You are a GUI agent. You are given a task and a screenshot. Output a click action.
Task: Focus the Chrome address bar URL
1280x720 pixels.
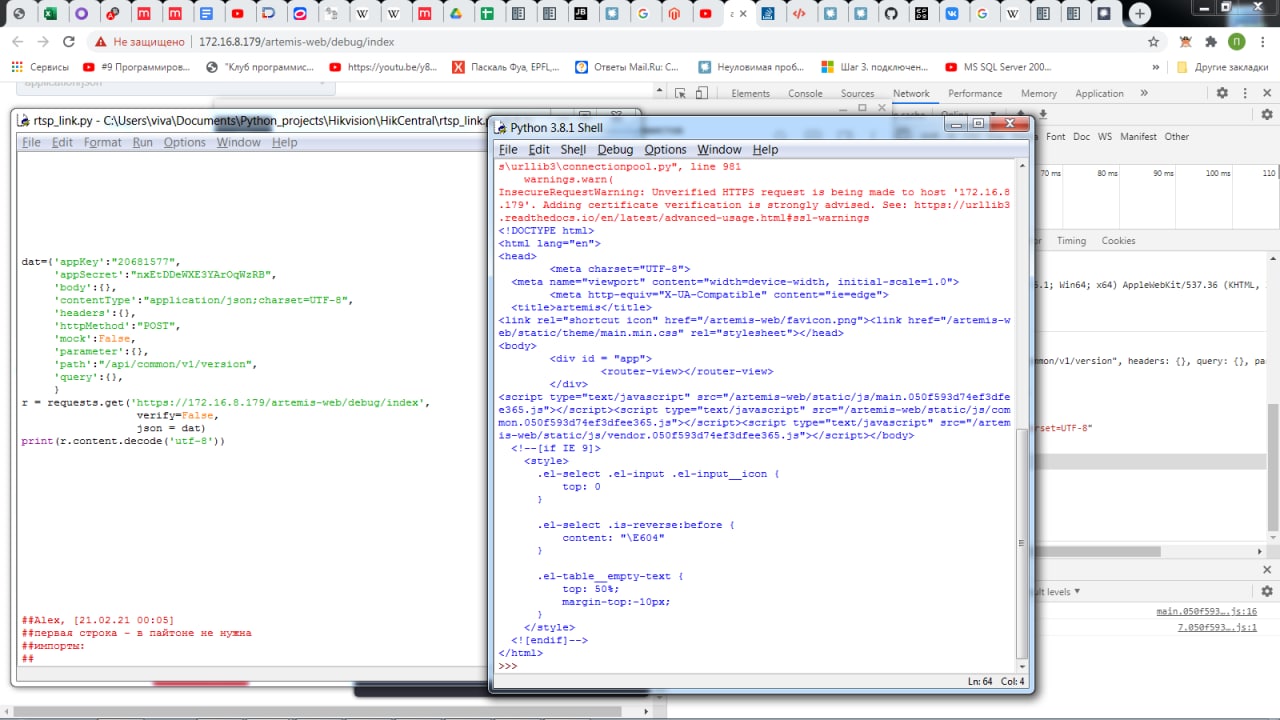click(x=296, y=42)
